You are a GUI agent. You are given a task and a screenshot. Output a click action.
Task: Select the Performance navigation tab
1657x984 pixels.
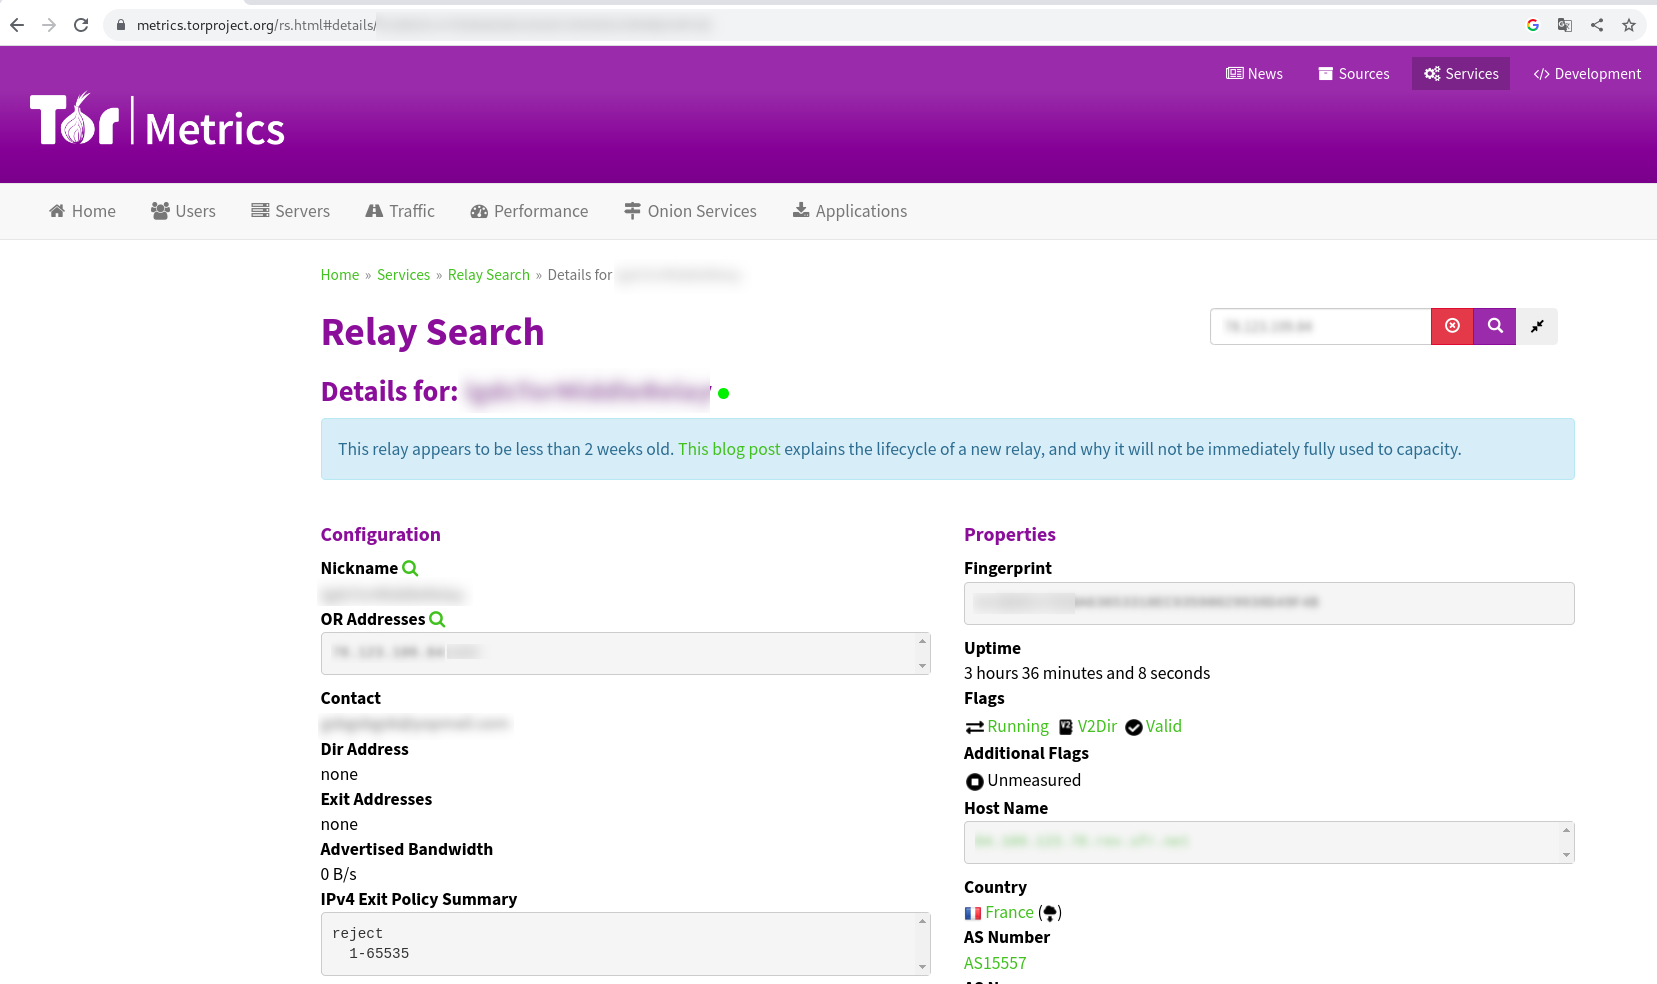pos(529,211)
